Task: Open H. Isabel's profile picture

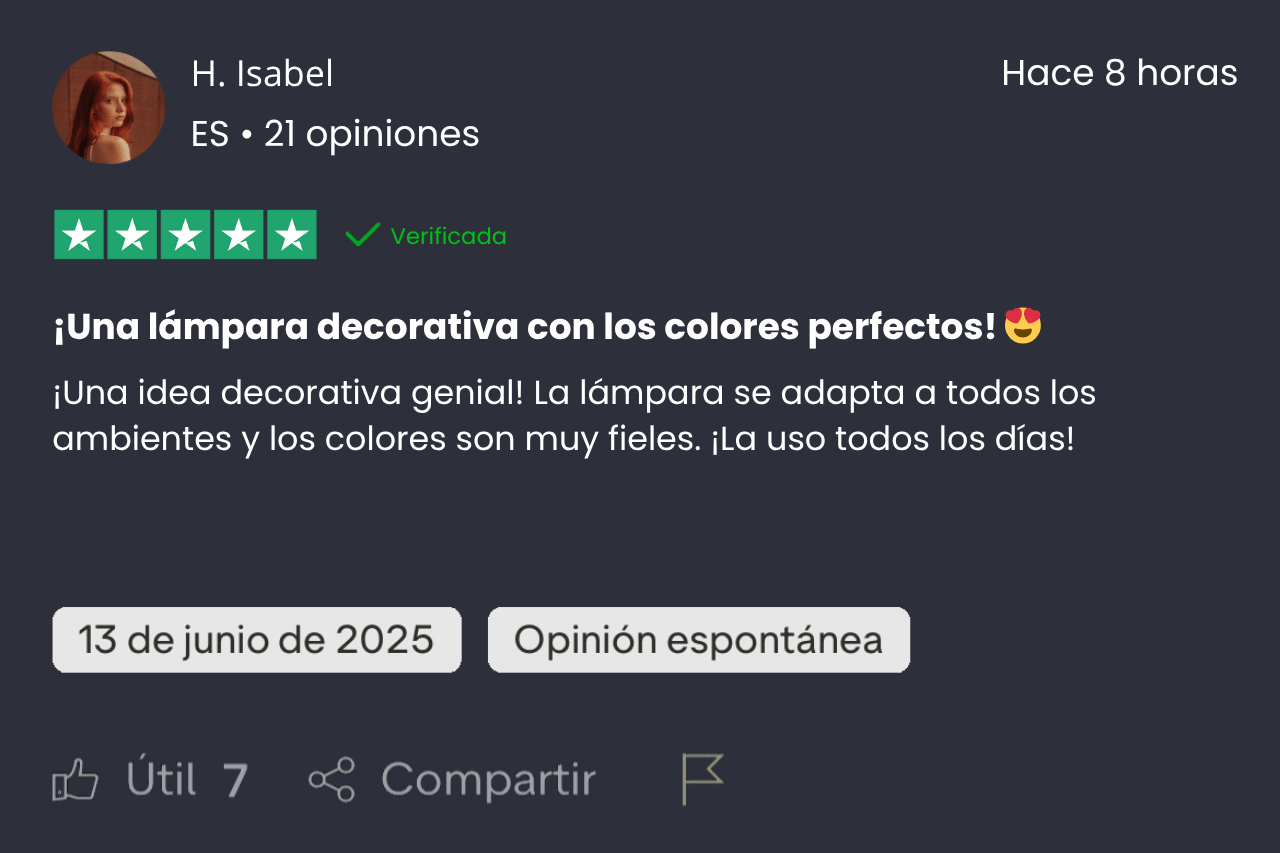Action: point(108,107)
